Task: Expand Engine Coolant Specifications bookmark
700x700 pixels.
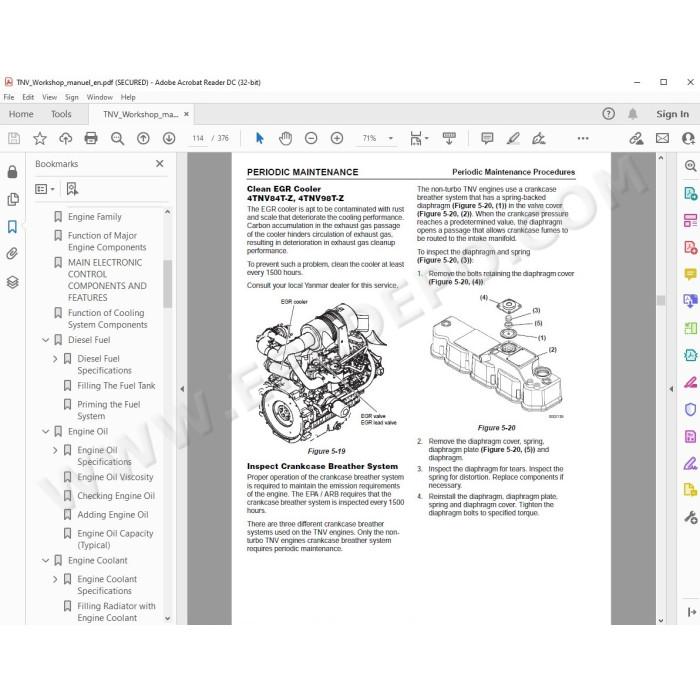Action: click(55, 579)
